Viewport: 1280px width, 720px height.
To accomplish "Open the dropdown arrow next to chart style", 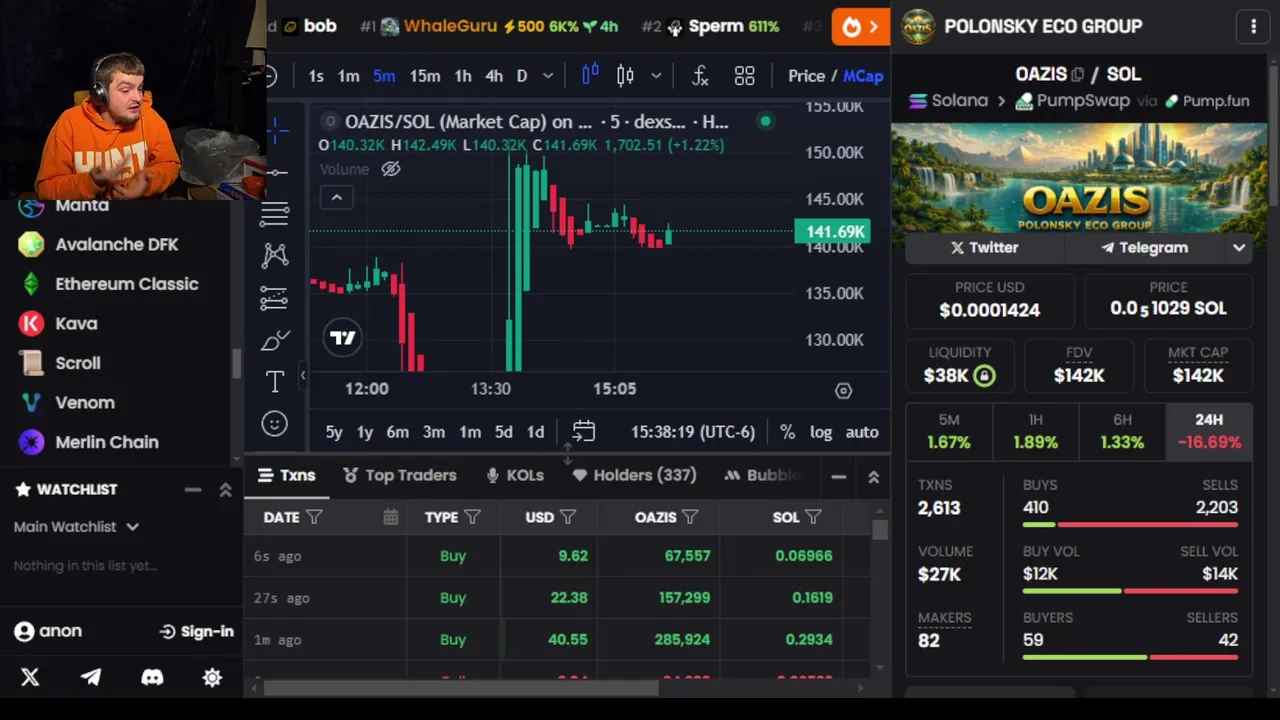I will click(656, 76).
